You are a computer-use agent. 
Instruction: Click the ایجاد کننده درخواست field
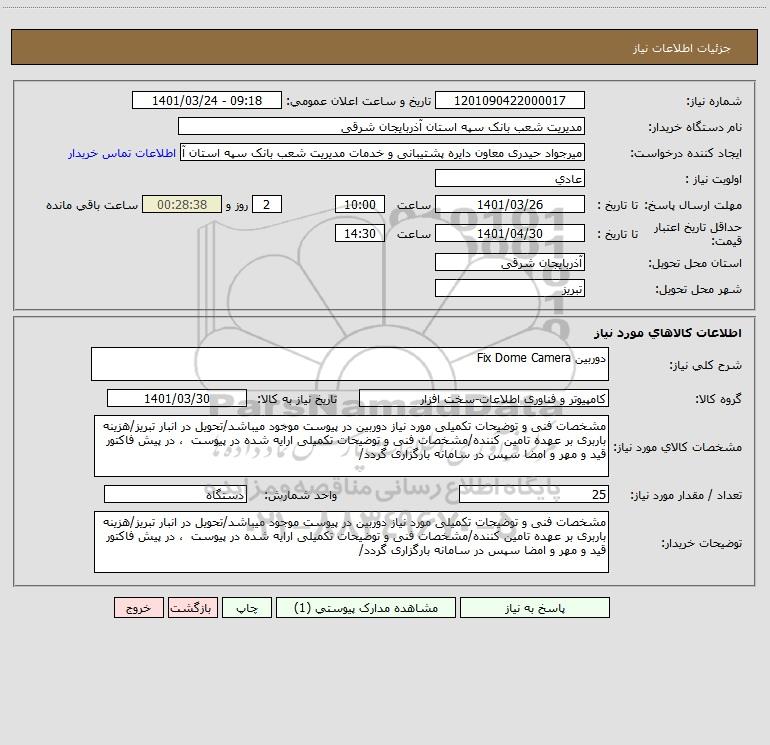[383, 152]
